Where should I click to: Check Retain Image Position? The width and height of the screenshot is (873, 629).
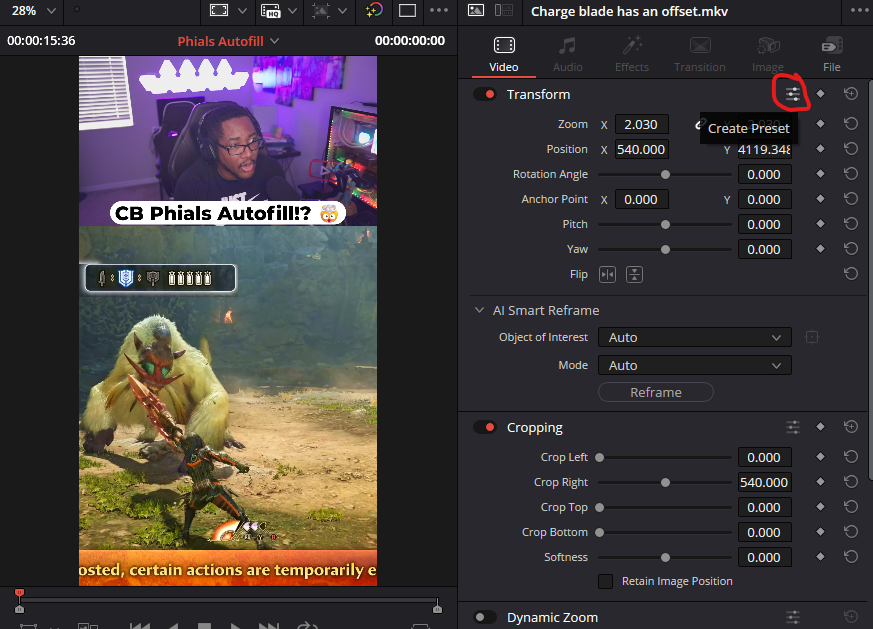pos(605,581)
